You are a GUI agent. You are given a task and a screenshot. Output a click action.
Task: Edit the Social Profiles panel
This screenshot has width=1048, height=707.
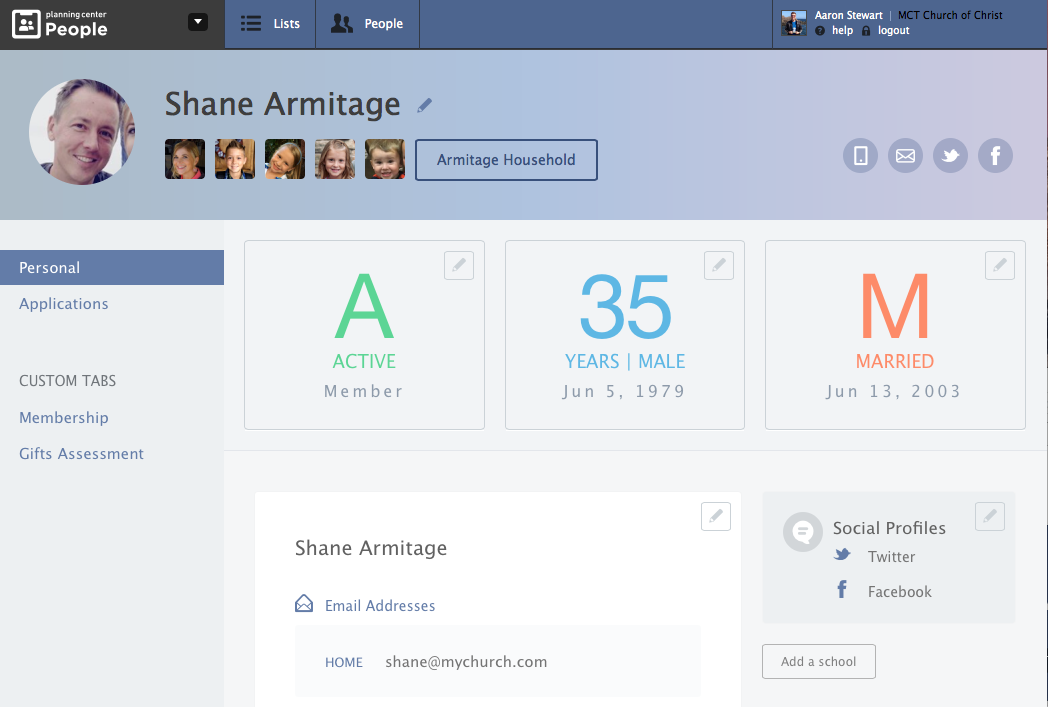click(x=990, y=516)
